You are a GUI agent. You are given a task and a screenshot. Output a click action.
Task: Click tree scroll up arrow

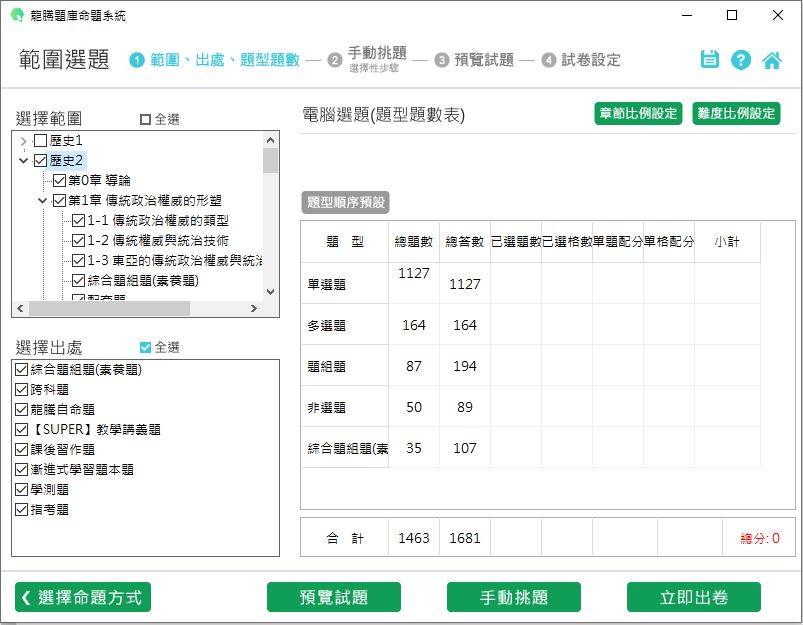pos(270,140)
